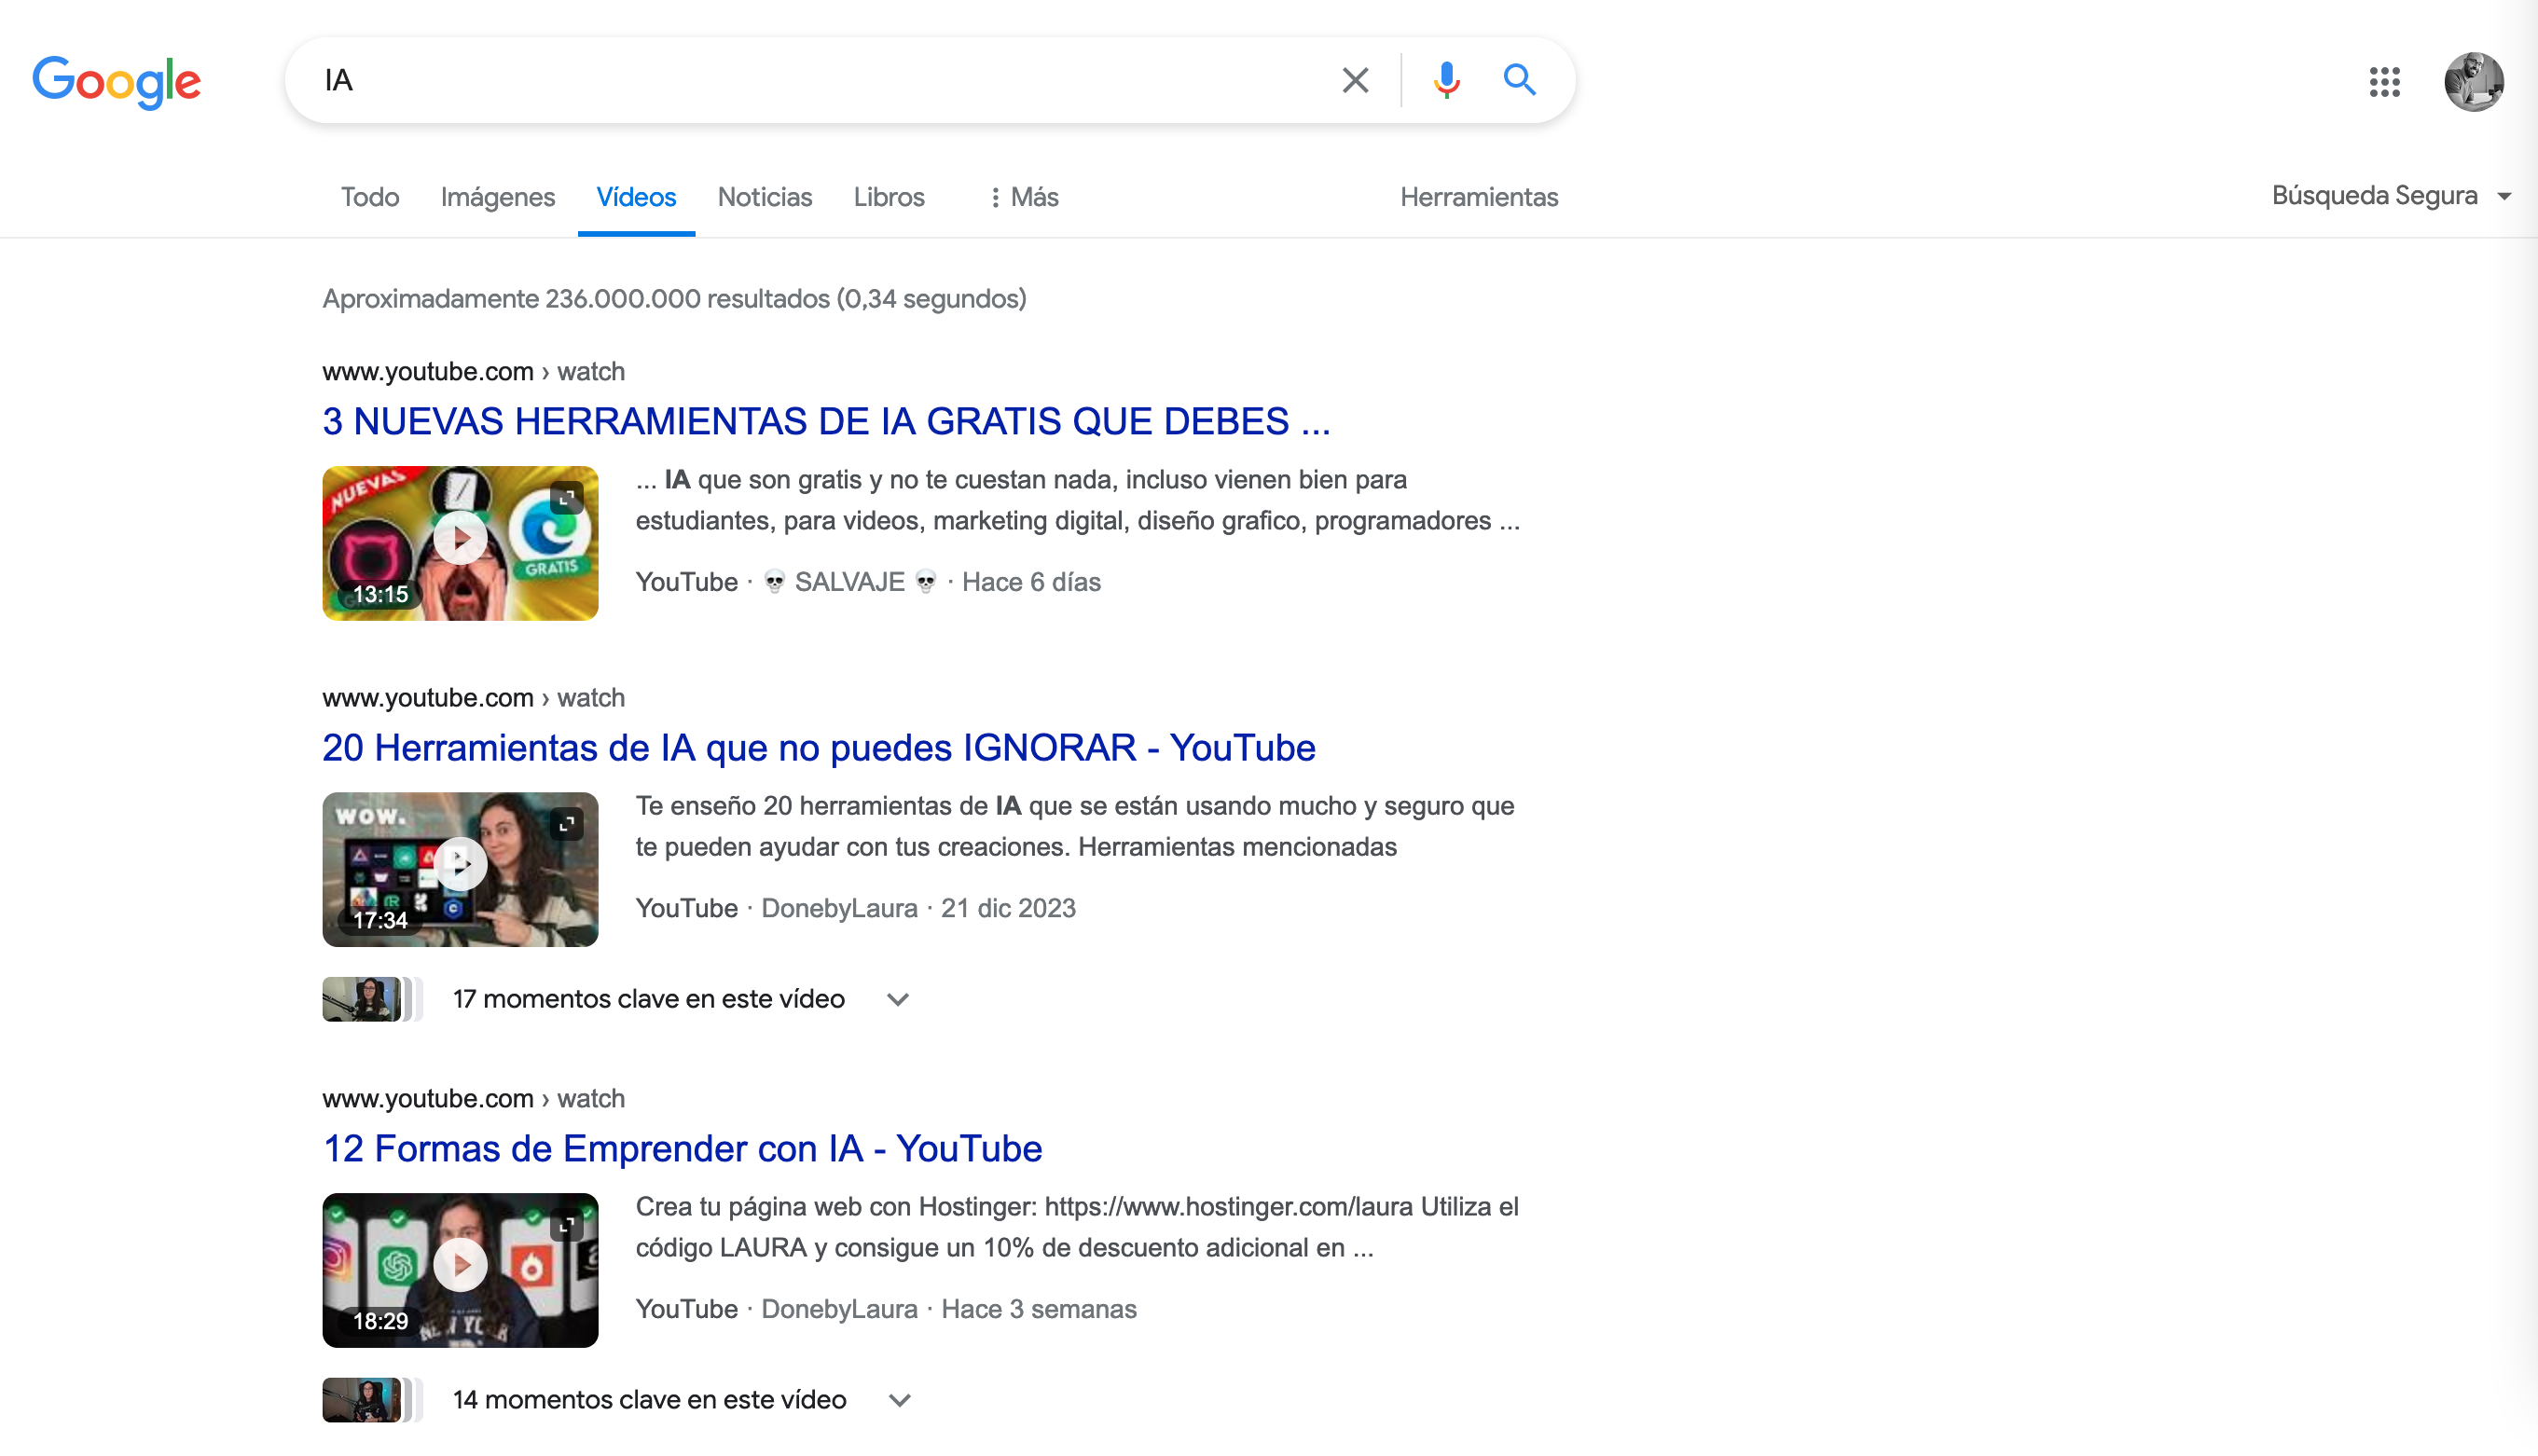Open your account profile picture
2538x1456 pixels.
(2474, 81)
